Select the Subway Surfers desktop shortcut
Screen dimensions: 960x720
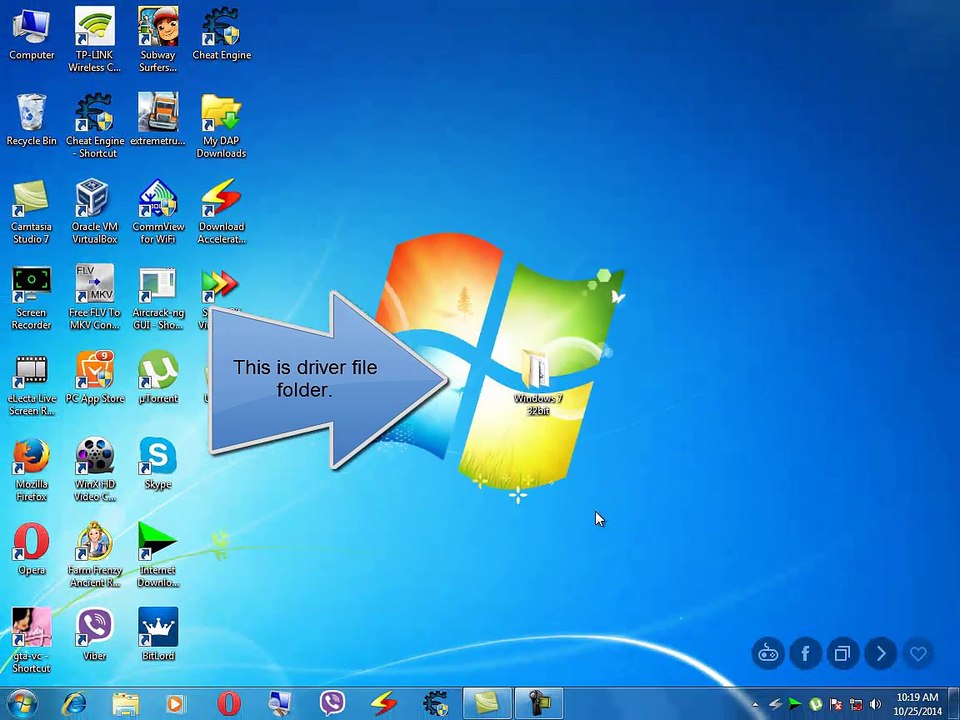[x=158, y=40]
